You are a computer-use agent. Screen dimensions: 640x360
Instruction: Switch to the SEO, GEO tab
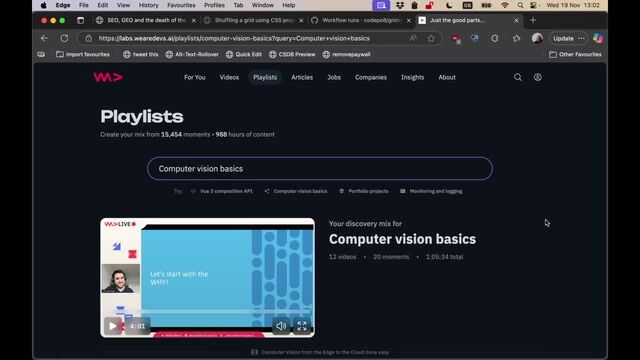[146, 20]
